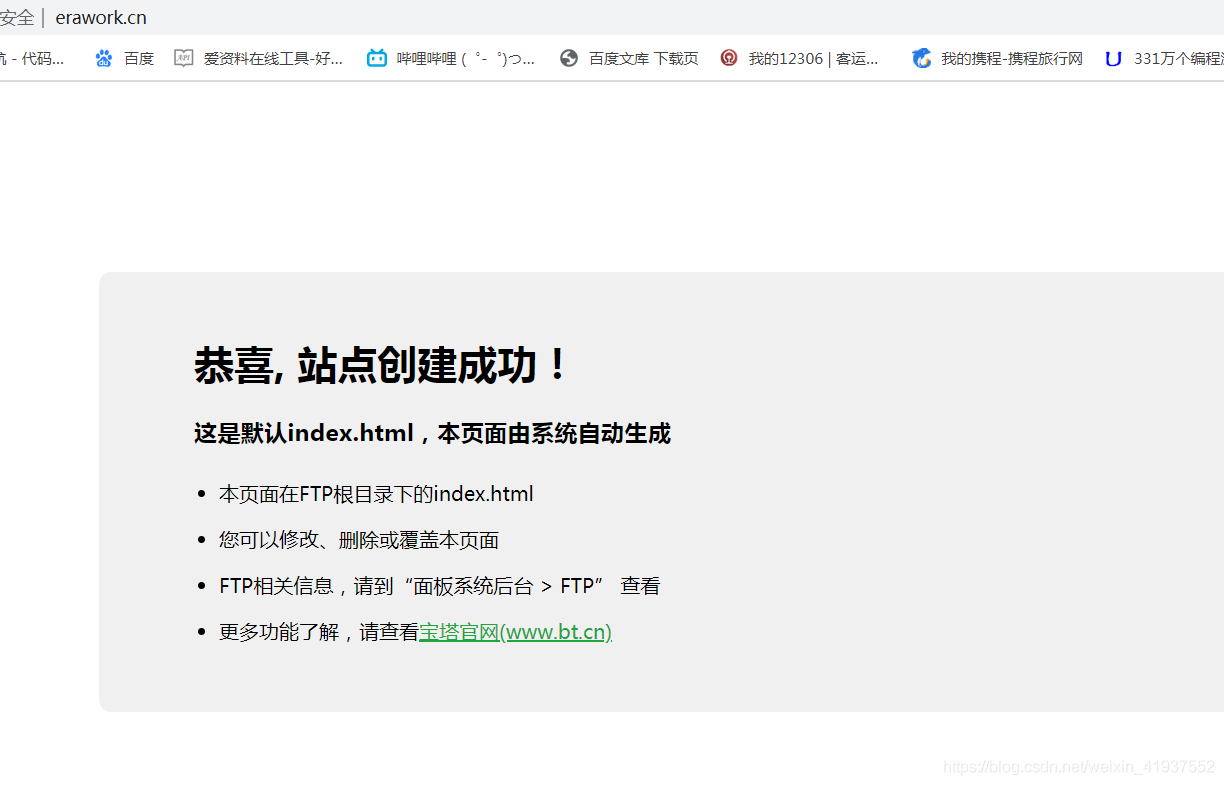1224x785 pixels.
Task: Open the 宝塔官网(www.bt.cn) link
Action: pos(514,632)
